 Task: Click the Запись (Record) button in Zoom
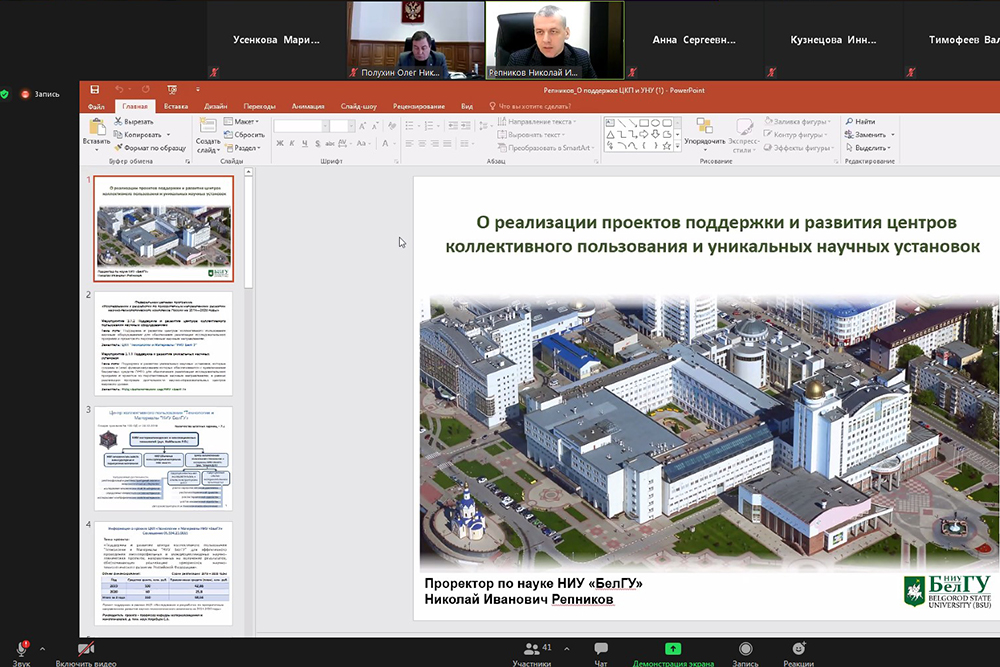click(745, 649)
